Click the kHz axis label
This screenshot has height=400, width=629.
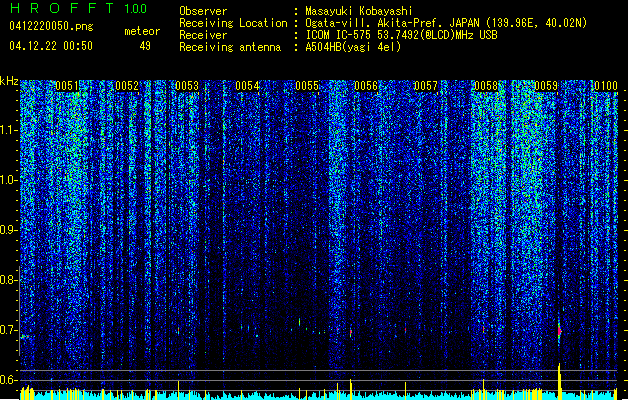pyautogui.click(x=9, y=81)
